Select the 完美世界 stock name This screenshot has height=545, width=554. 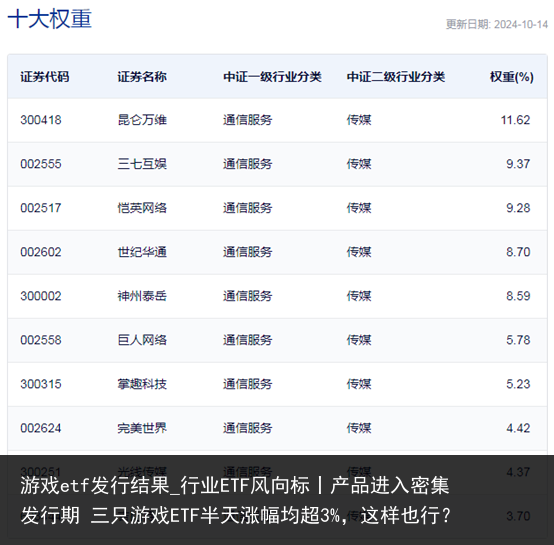point(142,428)
